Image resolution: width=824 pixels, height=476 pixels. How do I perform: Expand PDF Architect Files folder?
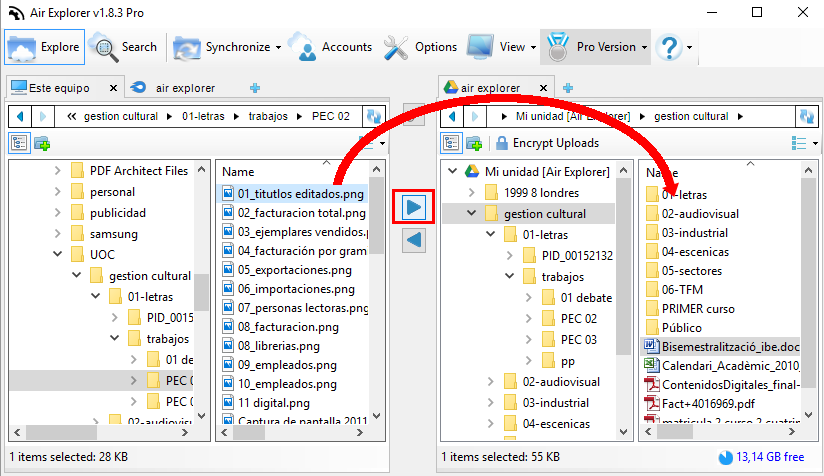click(x=58, y=171)
